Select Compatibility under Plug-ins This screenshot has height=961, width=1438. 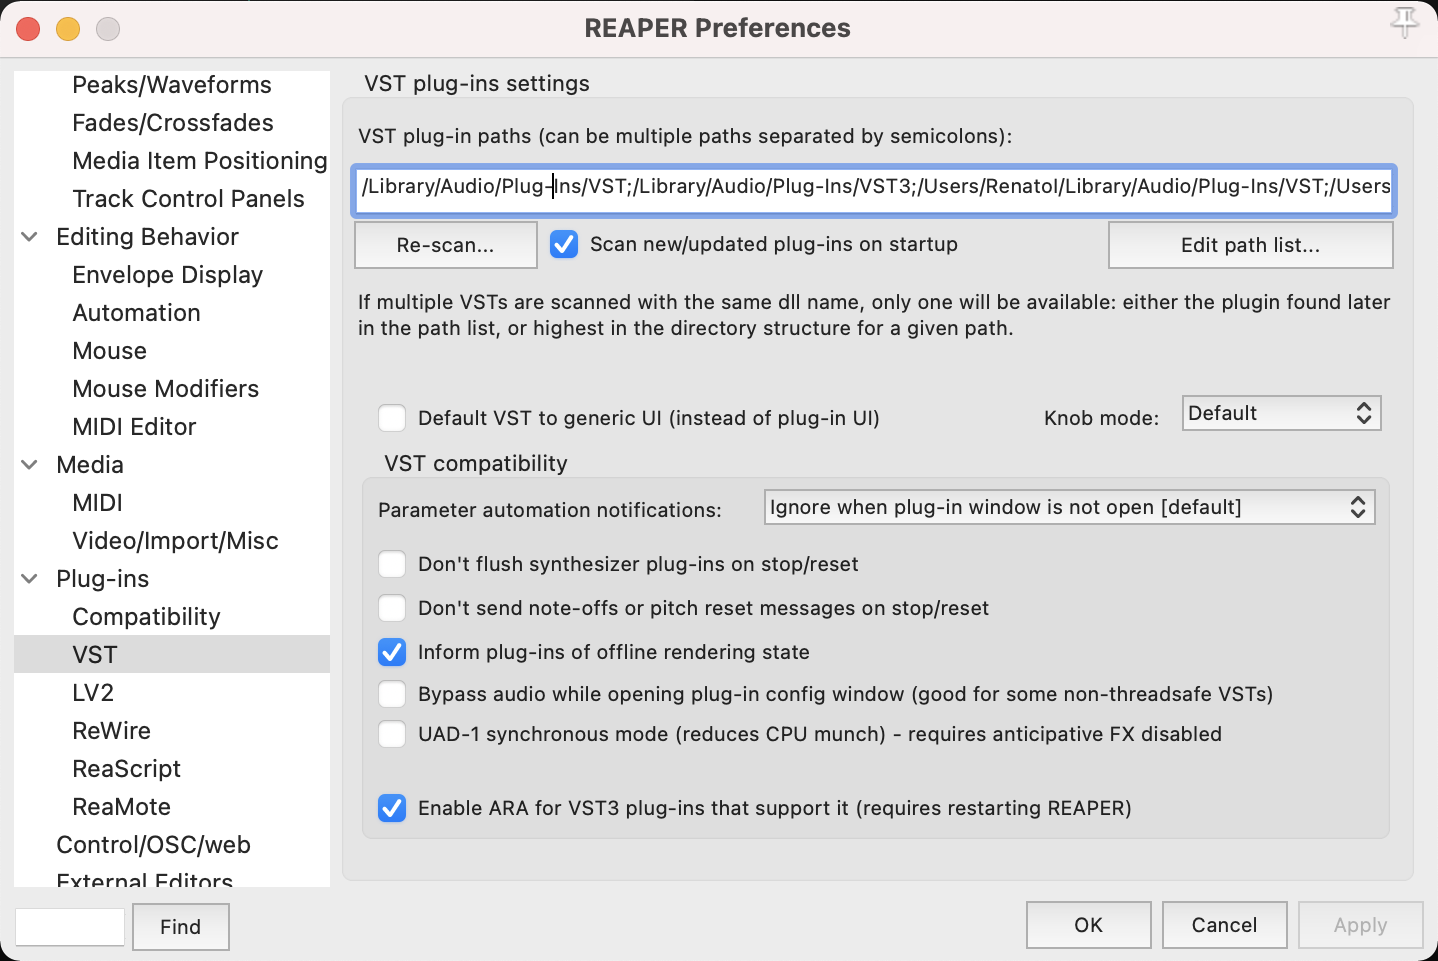pyautogui.click(x=146, y=617)
